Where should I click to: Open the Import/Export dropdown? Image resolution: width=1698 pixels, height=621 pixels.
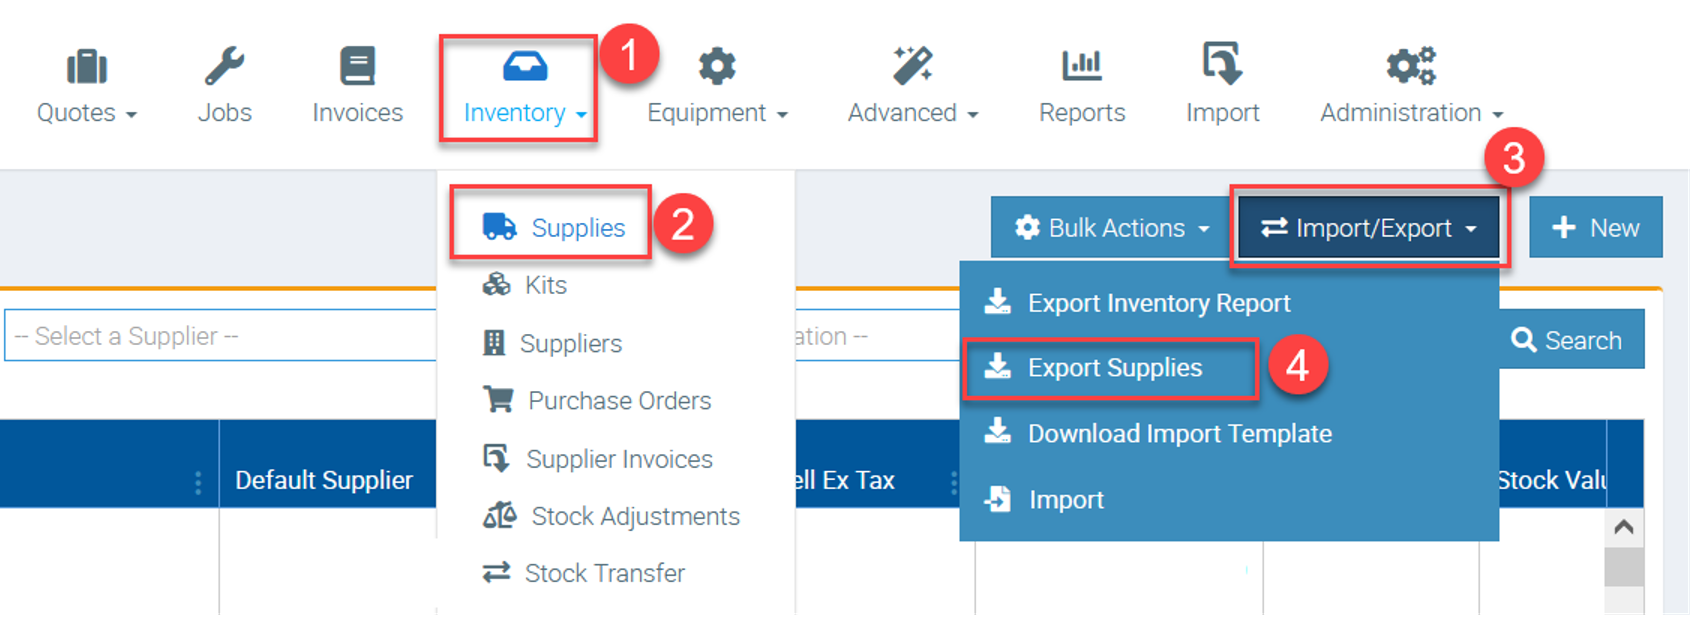[x=1368, y=228]
